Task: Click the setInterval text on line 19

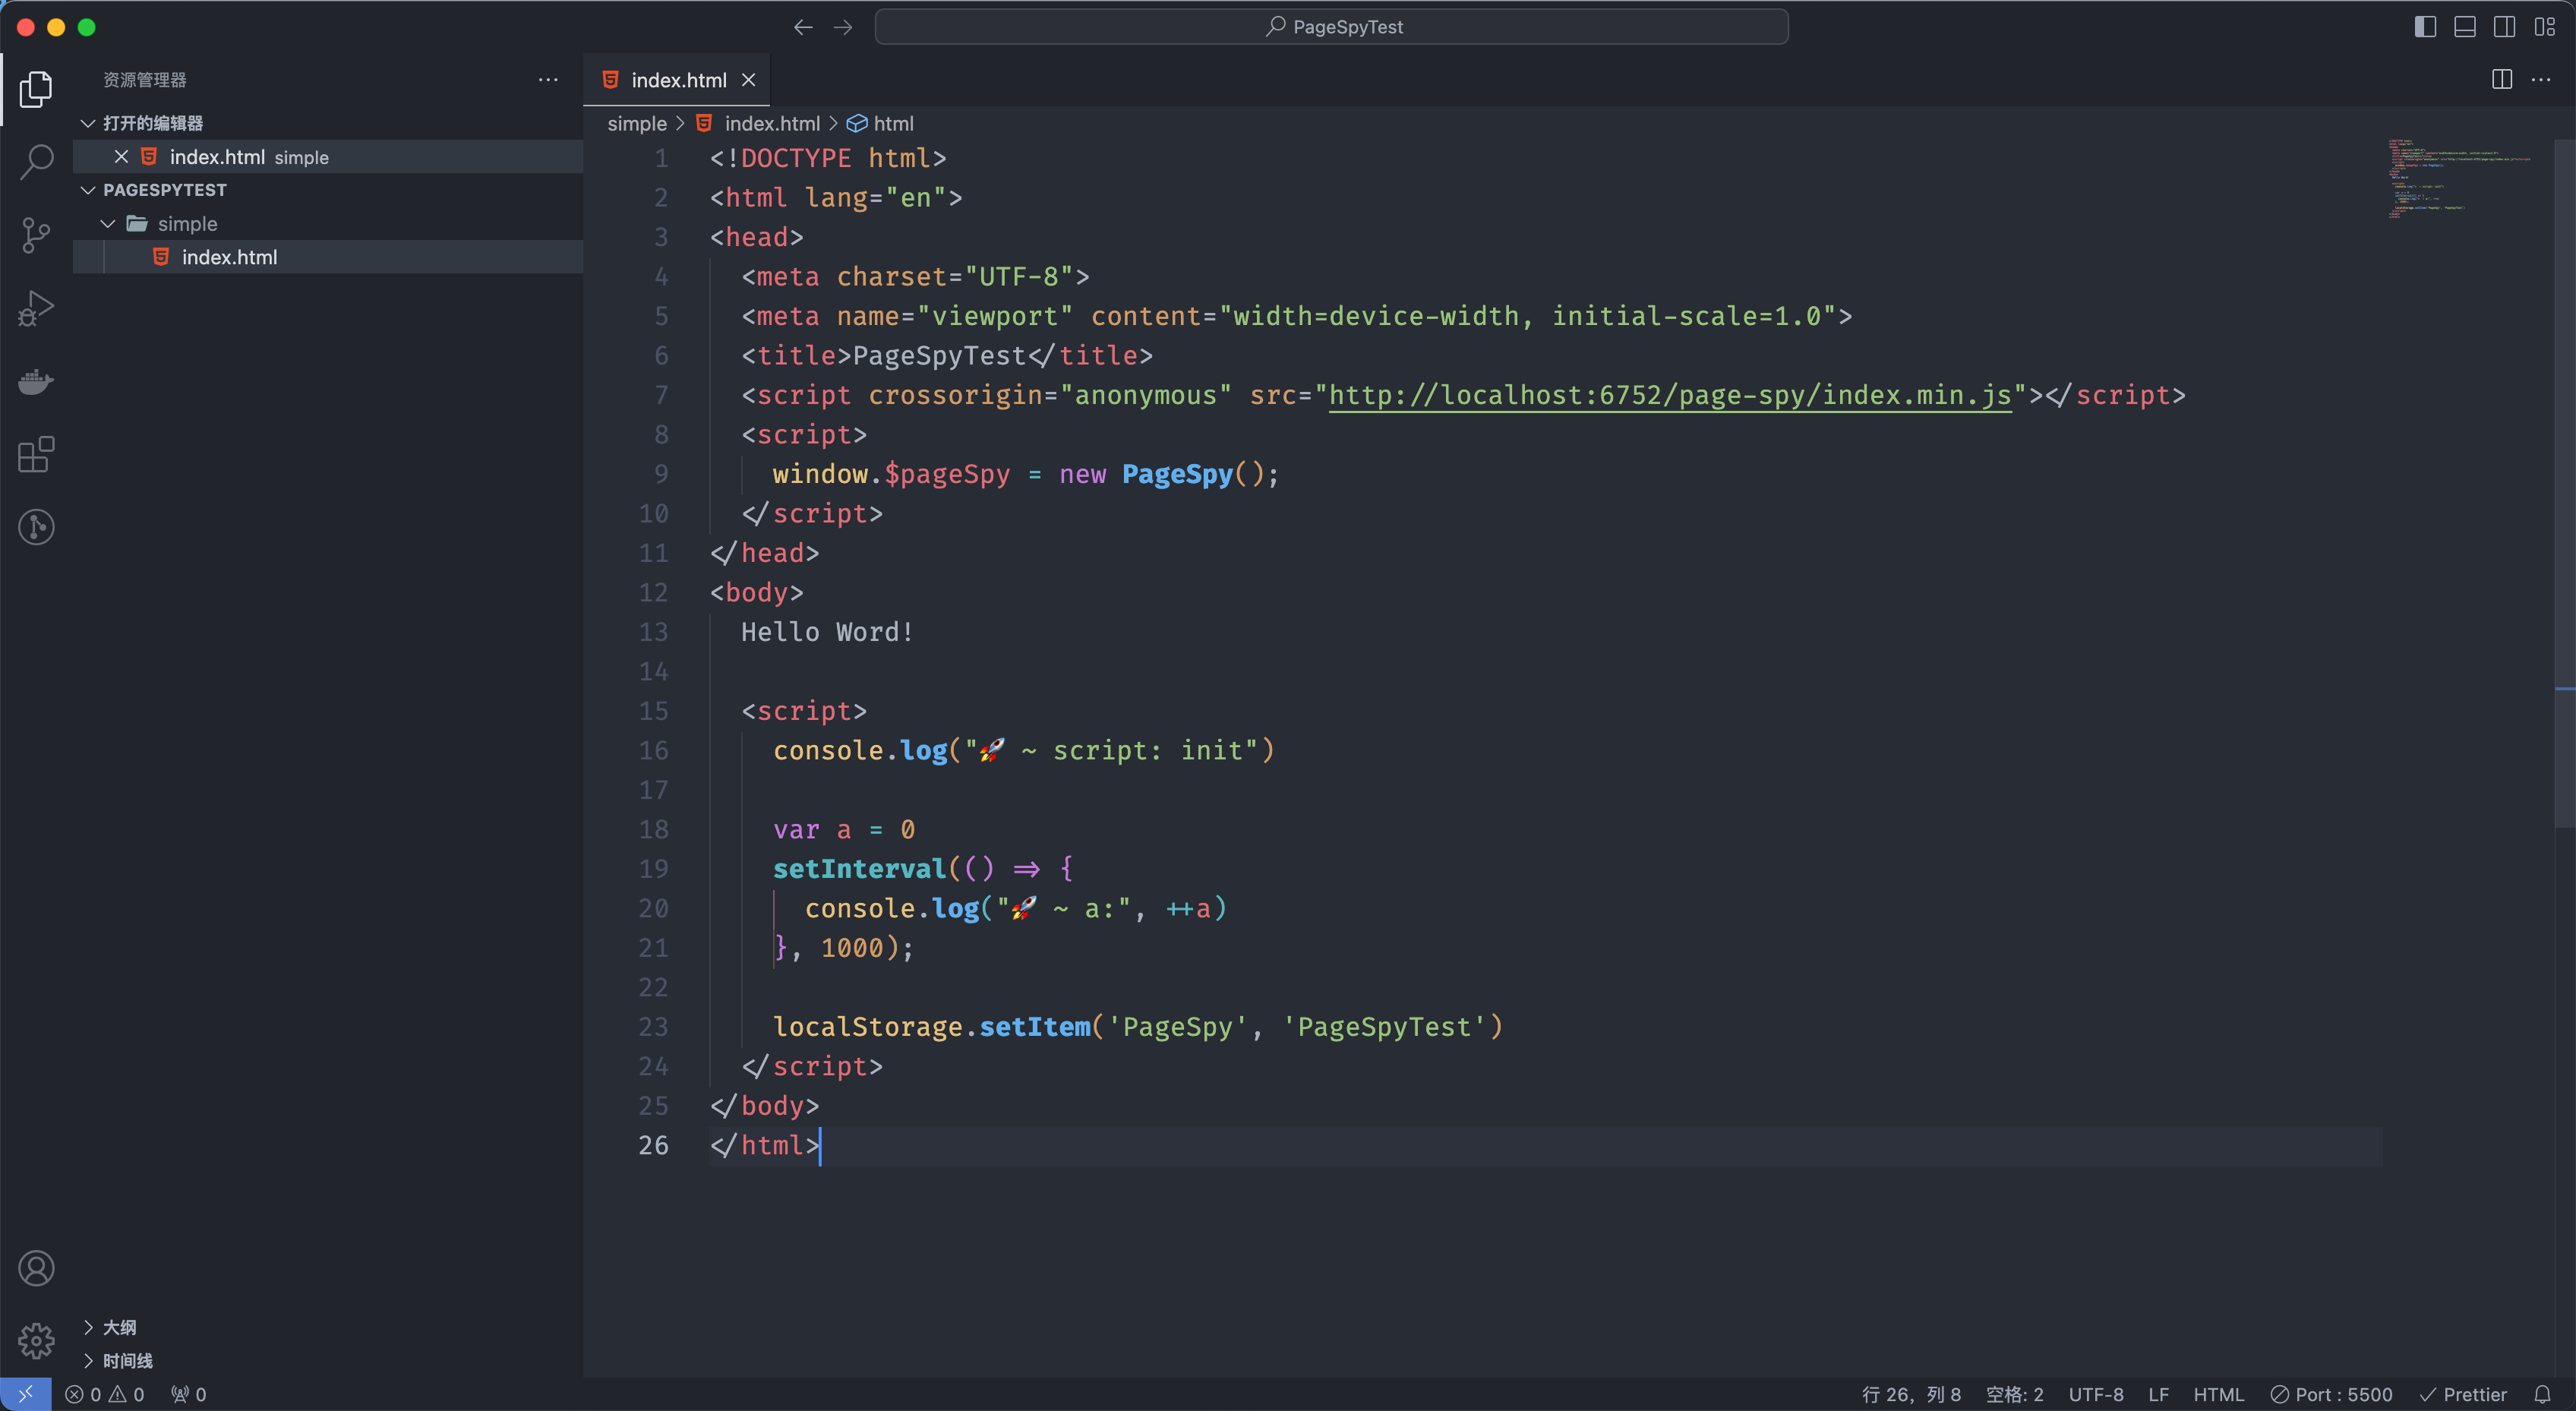Action: [859, 869]
